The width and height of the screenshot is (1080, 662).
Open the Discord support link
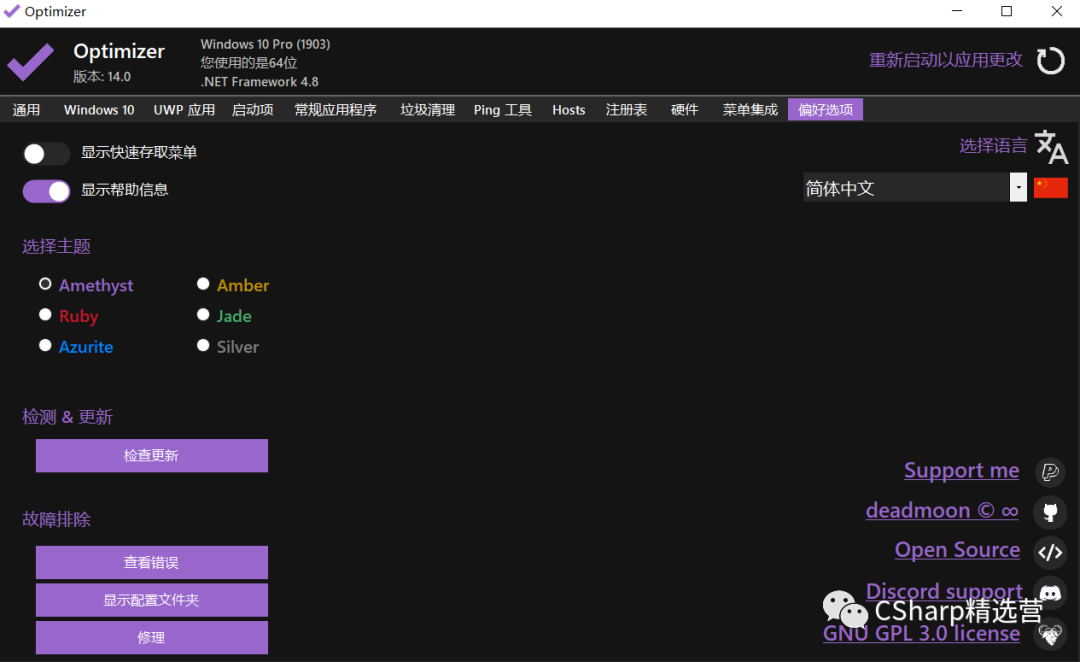pos(944,591)
